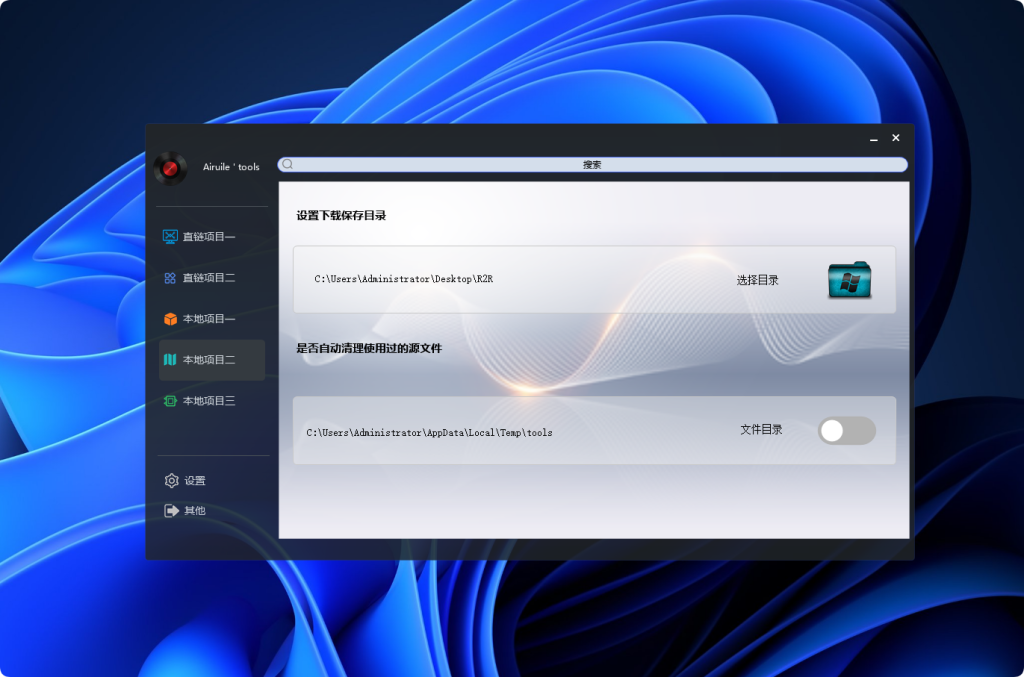Click the 直链项目二 four-squares icon
The image size is (1024, 677).
click(x=170, y=278)
